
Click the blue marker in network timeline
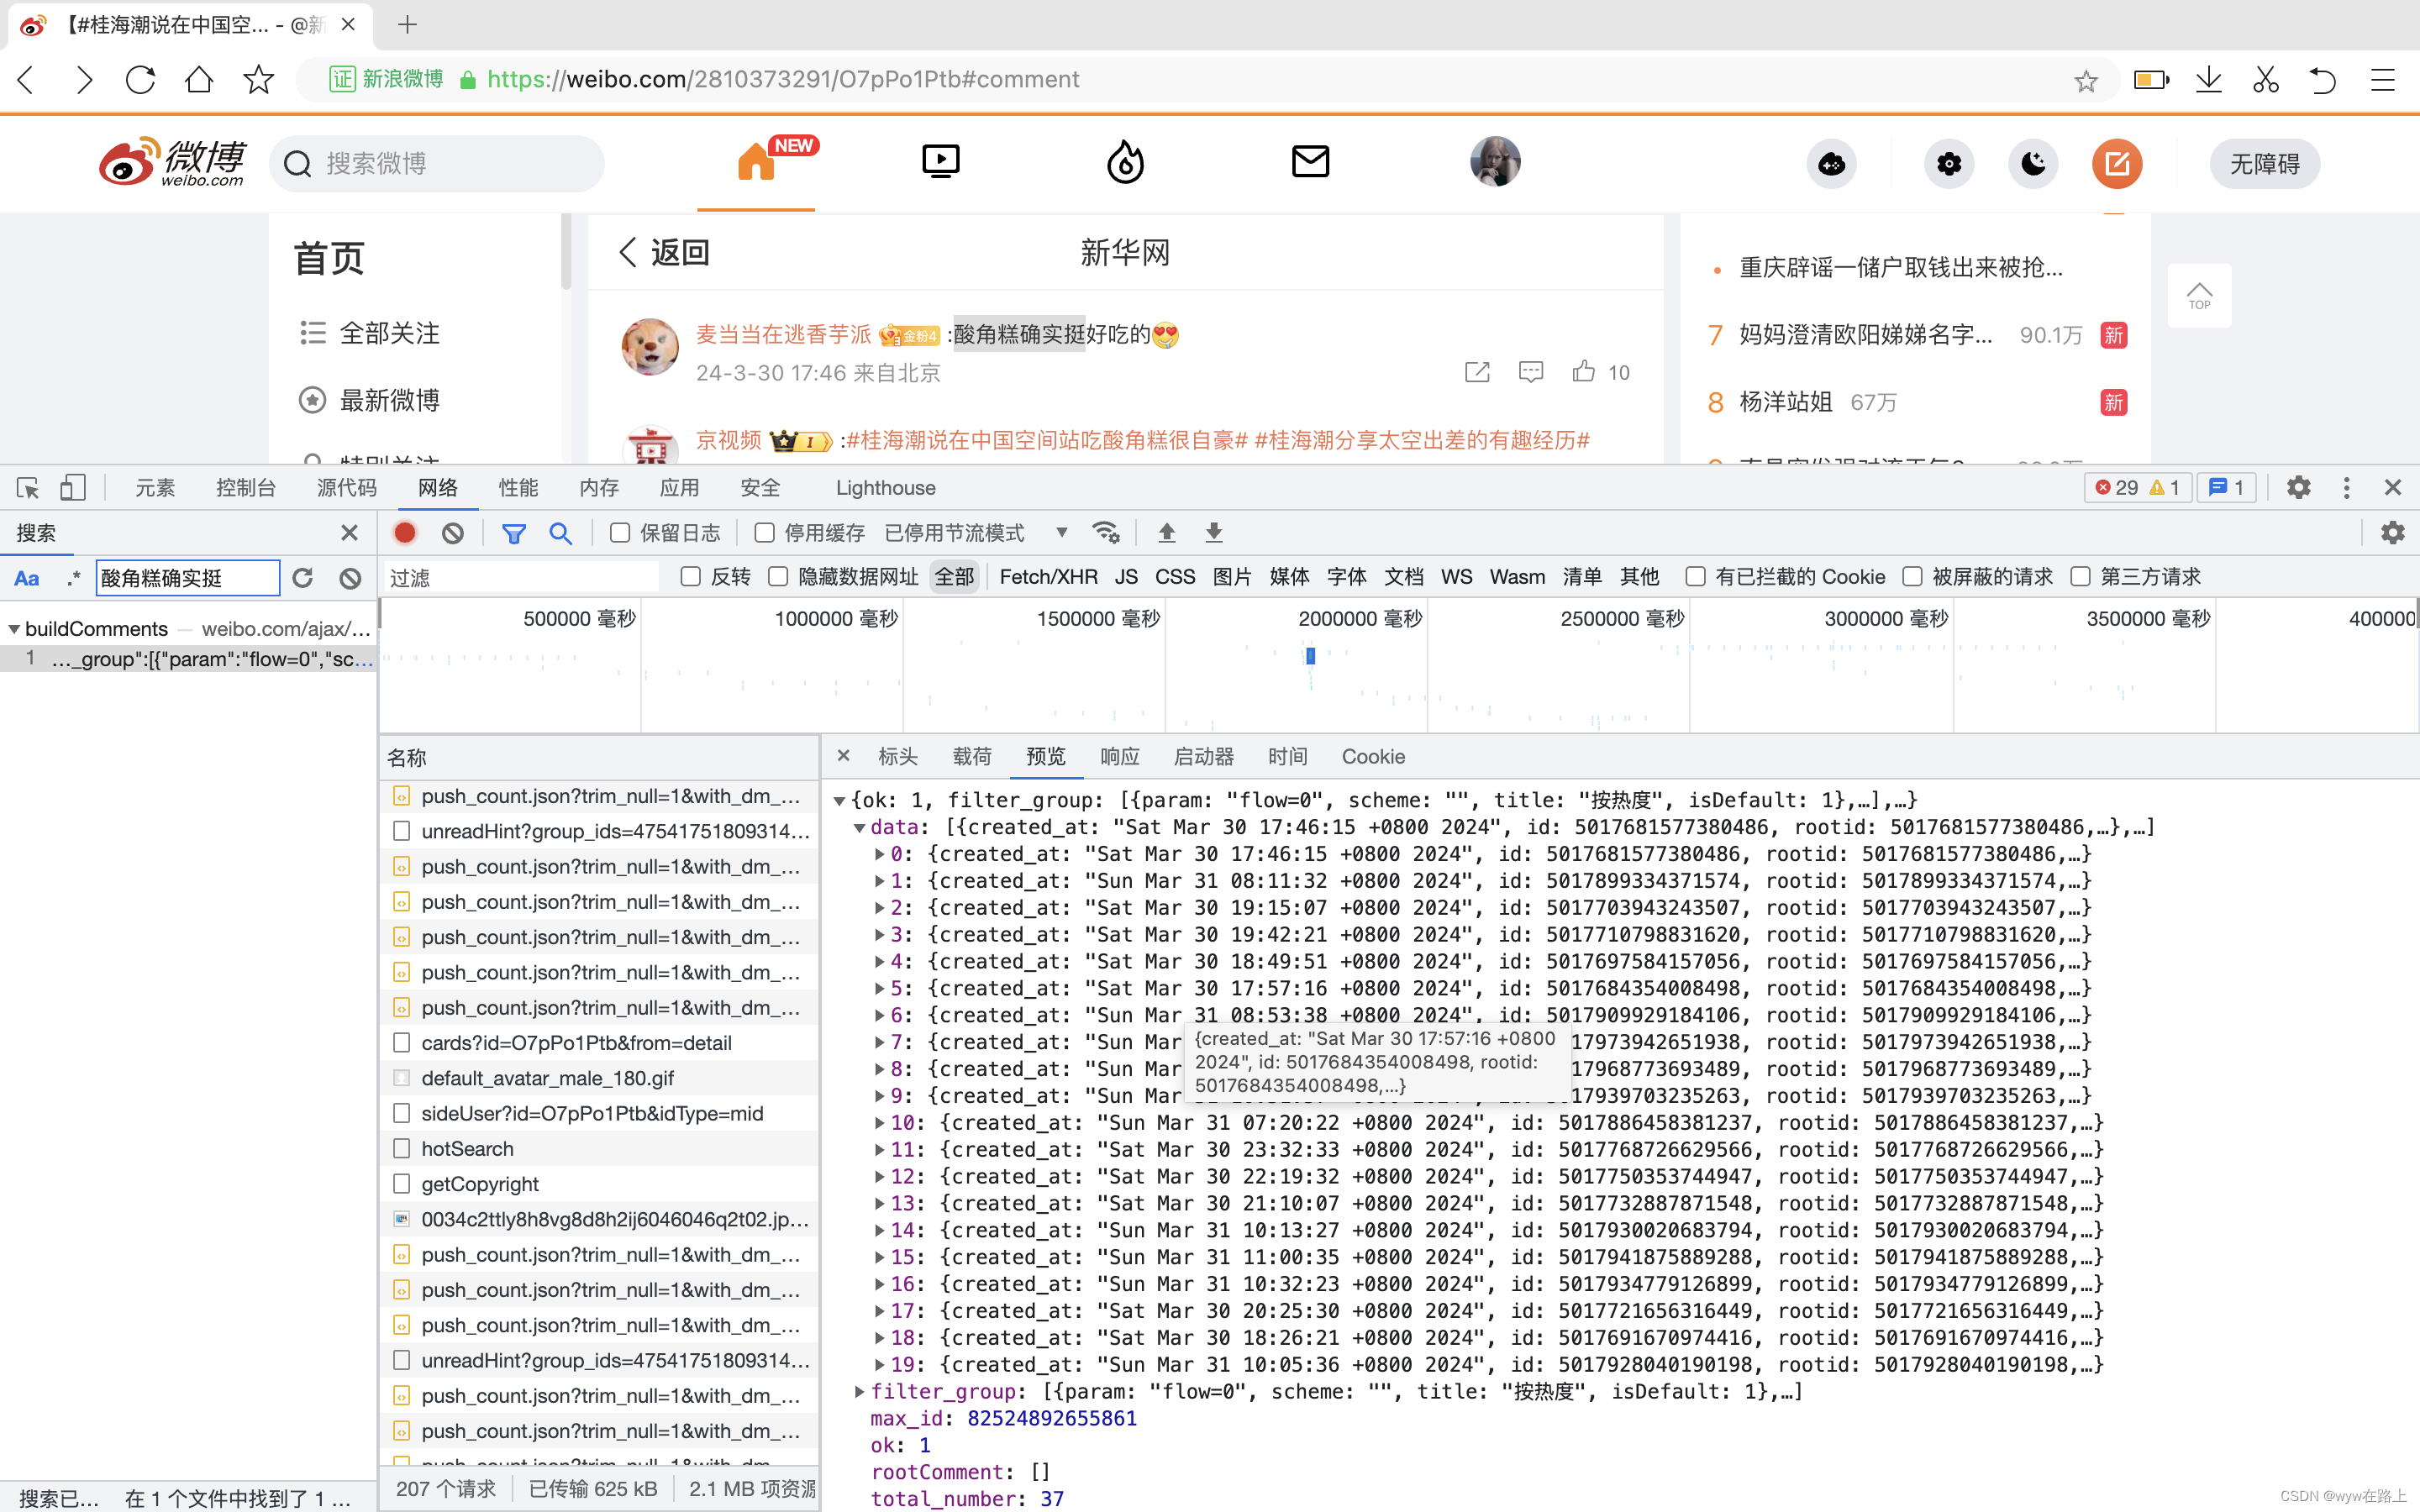pyautogui.click(x=1310, y=656)
